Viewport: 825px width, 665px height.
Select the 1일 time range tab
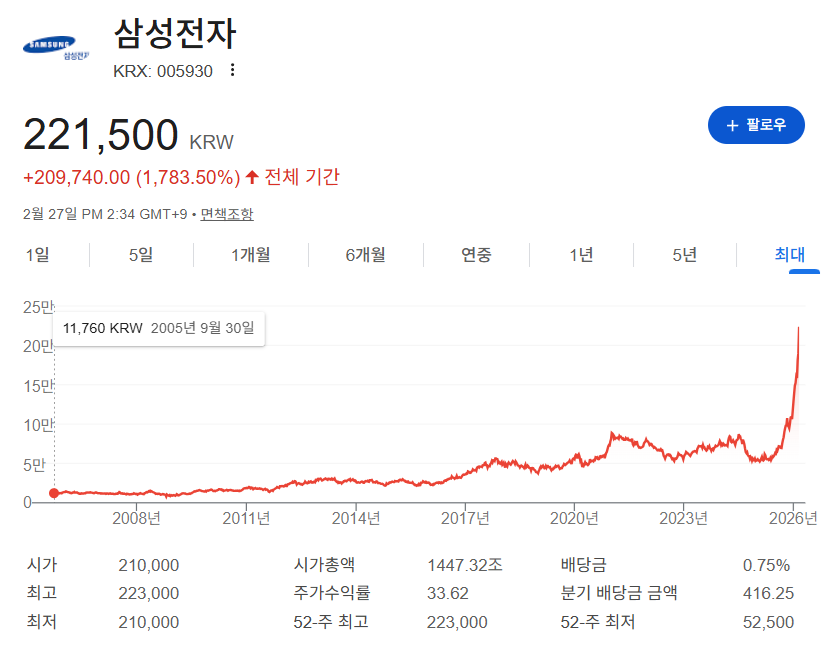point(38,255)
